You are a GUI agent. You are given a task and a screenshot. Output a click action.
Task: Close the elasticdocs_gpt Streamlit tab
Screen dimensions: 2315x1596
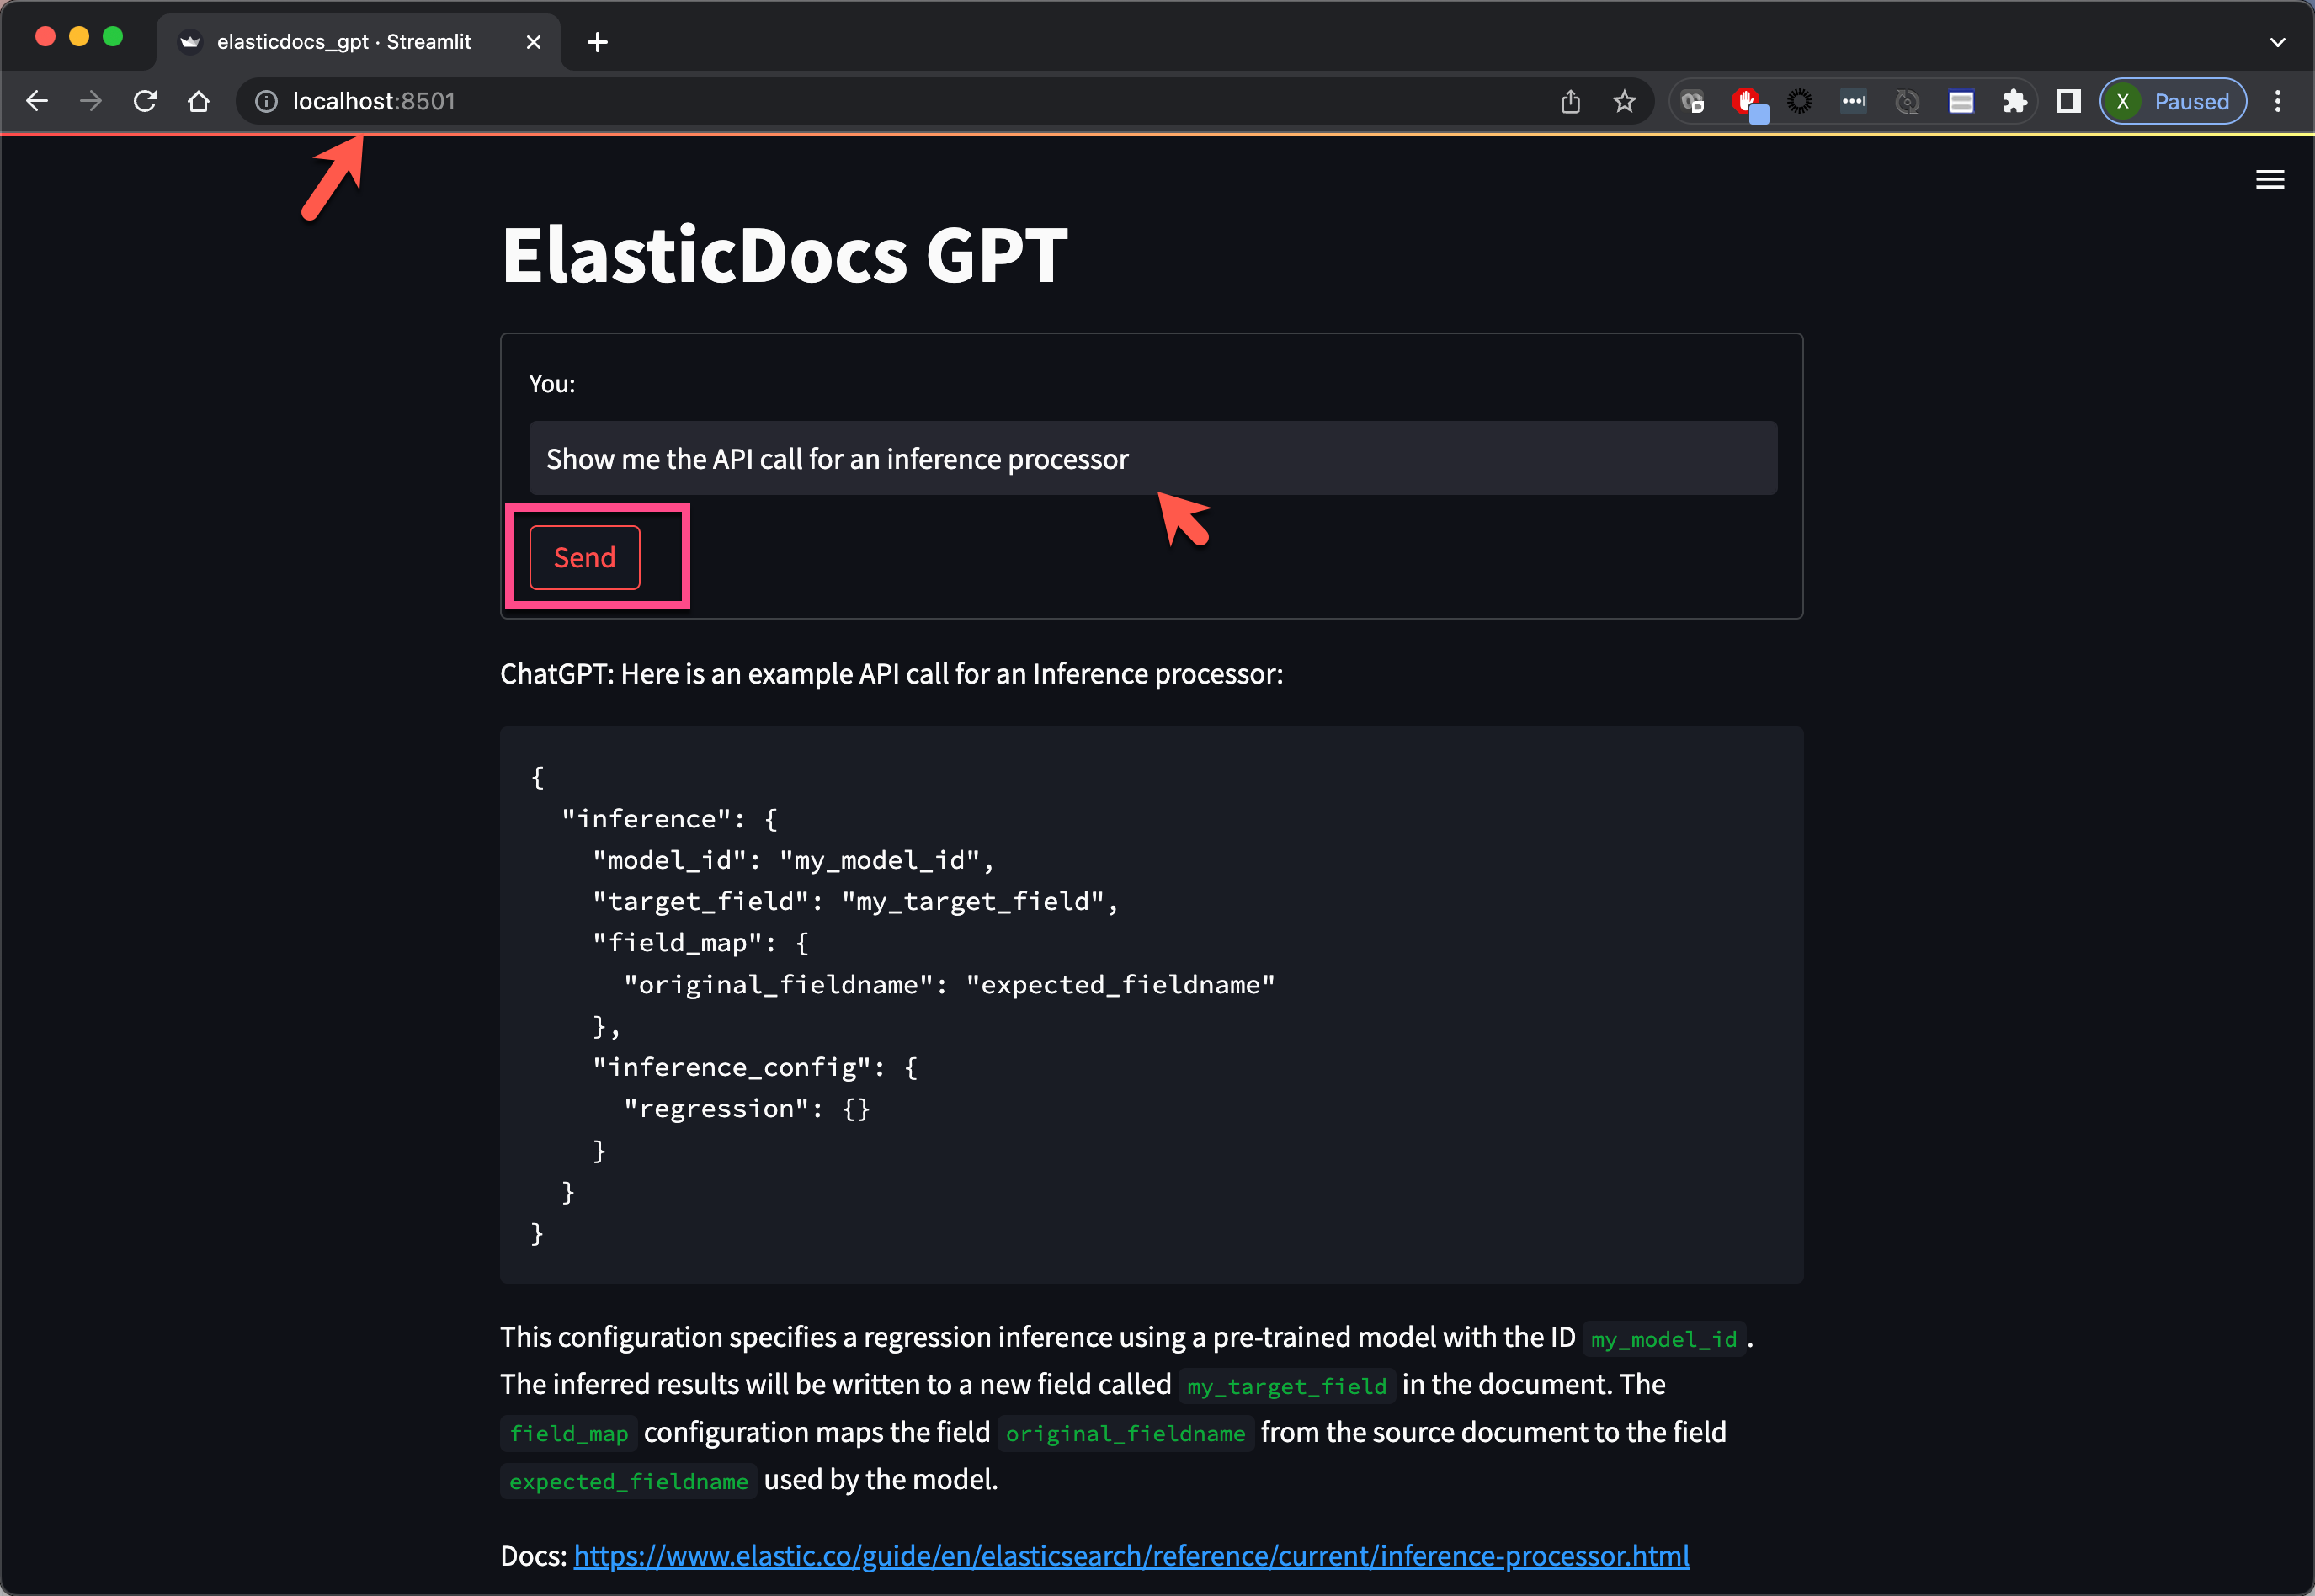tap(533, 42)
